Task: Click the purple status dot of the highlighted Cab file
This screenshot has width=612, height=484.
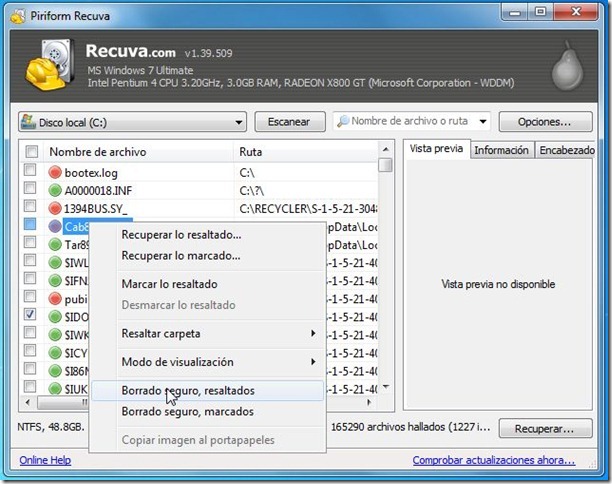Action: [55, 226]
